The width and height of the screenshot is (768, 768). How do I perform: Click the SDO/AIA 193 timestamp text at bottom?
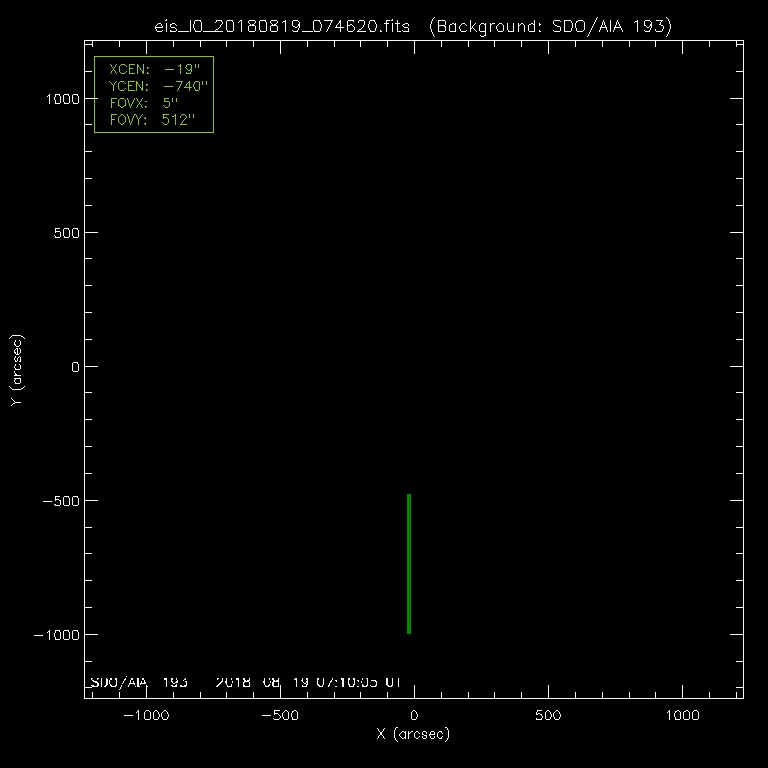[x=245, y=682]
